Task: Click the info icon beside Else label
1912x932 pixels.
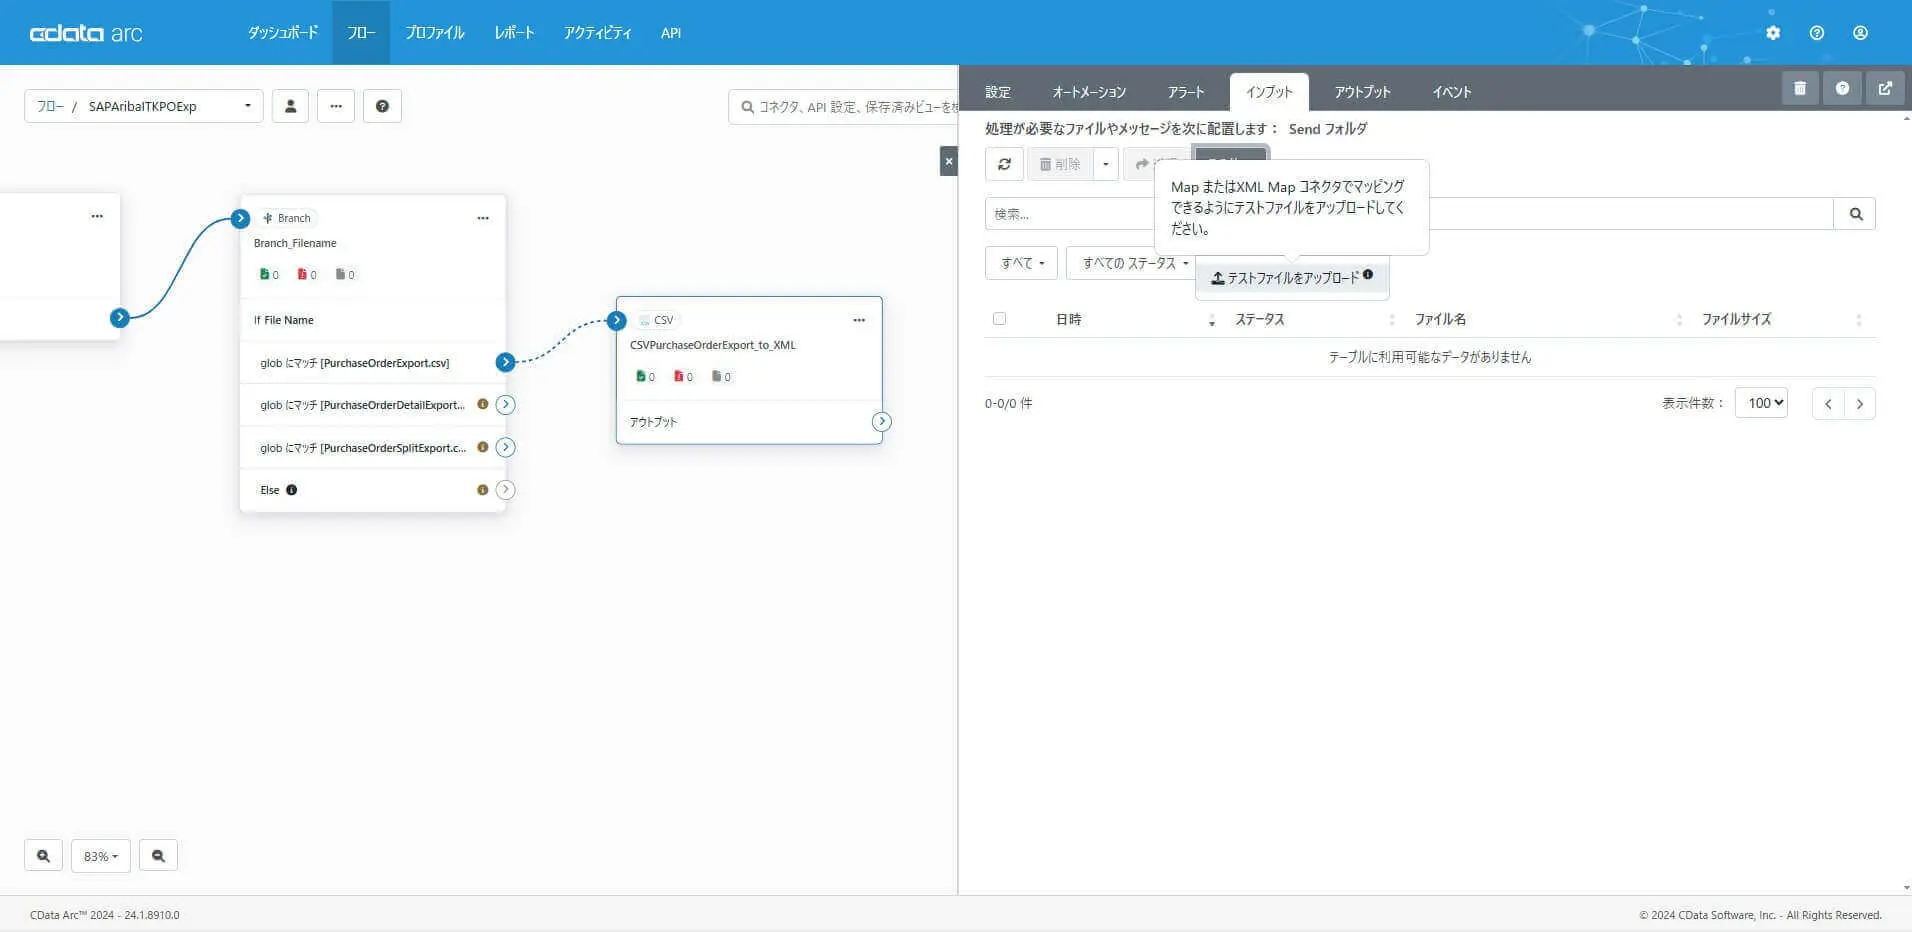Action: click(292, 490)
